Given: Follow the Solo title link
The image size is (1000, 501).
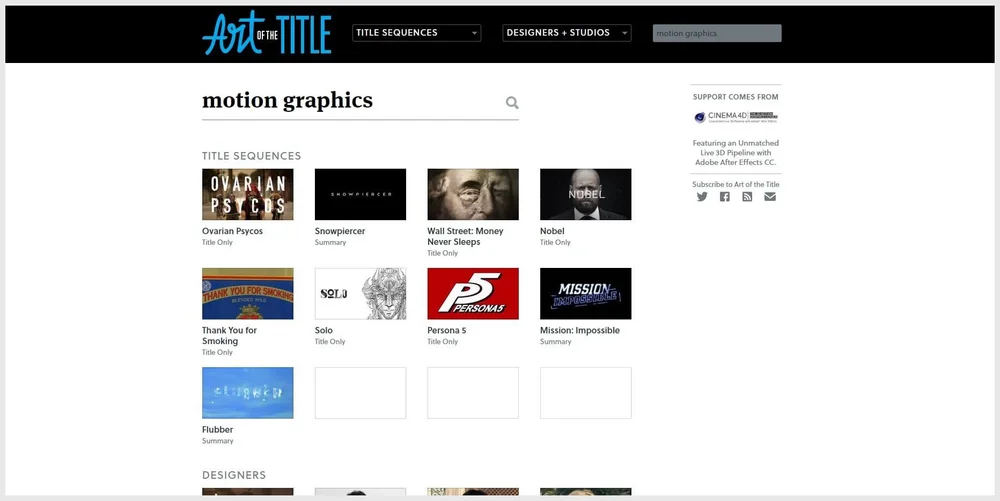Looking at the screenshot, I should [323, 330].
